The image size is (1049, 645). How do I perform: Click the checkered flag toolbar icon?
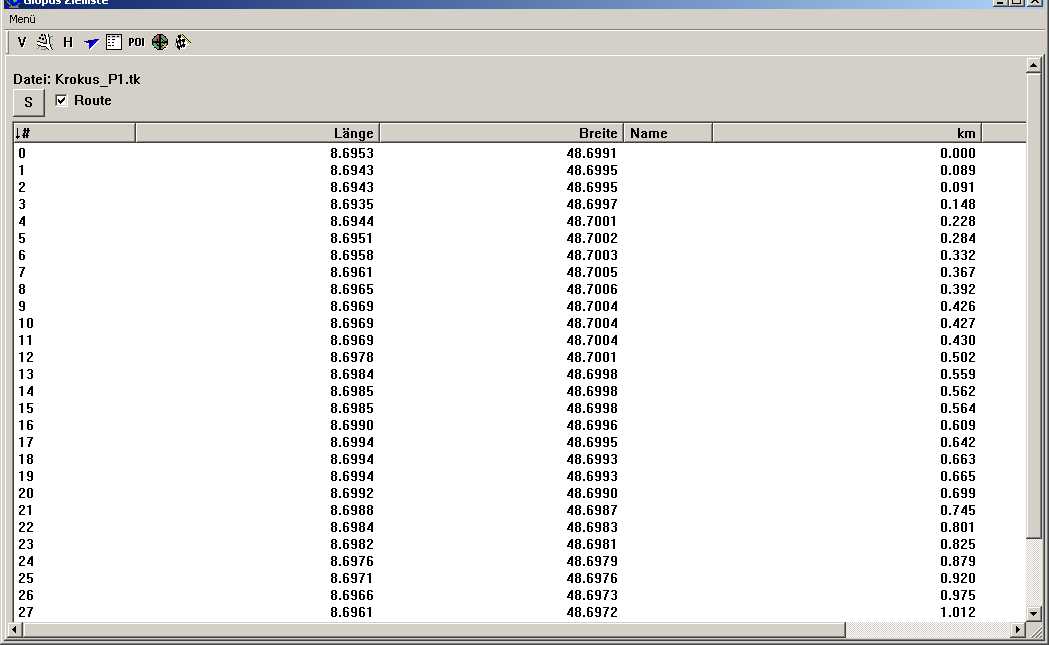(182, 42)
